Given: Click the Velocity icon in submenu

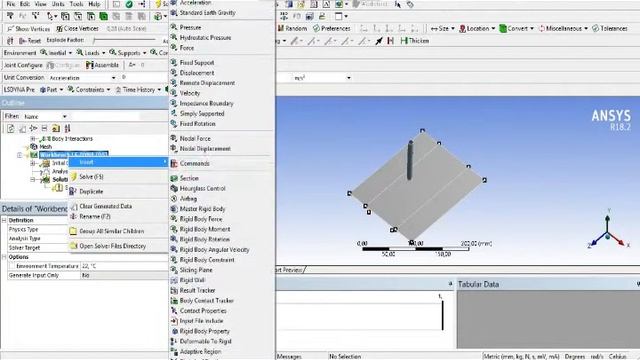Looking at the screenshot, I should (x=174, y=93).
